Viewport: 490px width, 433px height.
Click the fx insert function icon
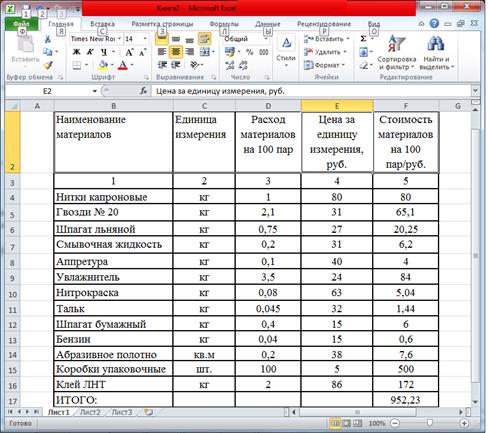(x=143, y=91)
